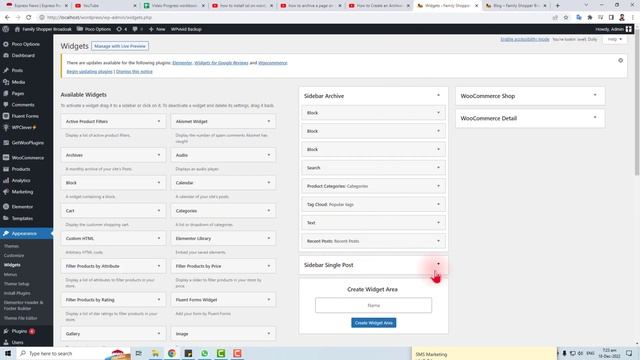
Task: Open File Explorer from the taskbar
Action: (156, 353)
